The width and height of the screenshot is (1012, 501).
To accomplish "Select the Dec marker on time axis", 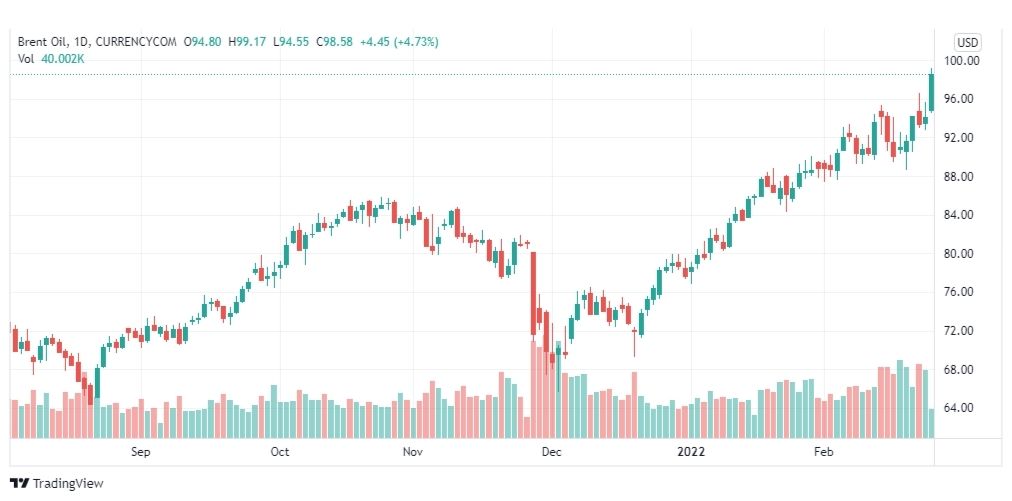I will [x=552, y=452].
